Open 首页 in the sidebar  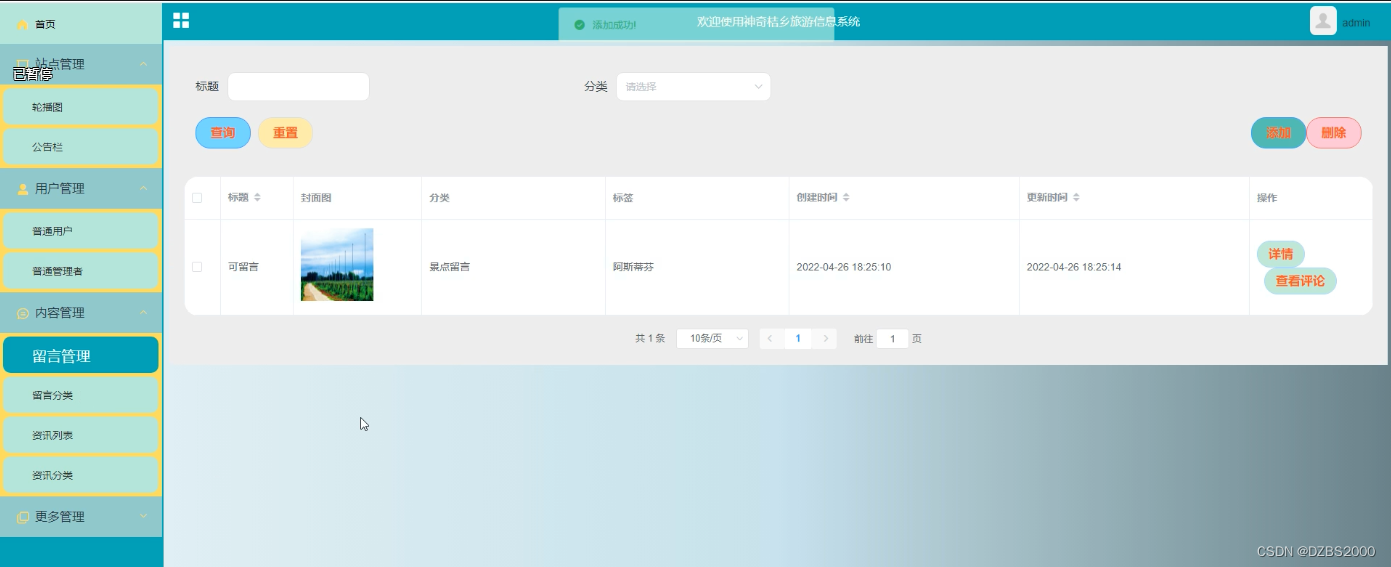coord(81,24)
